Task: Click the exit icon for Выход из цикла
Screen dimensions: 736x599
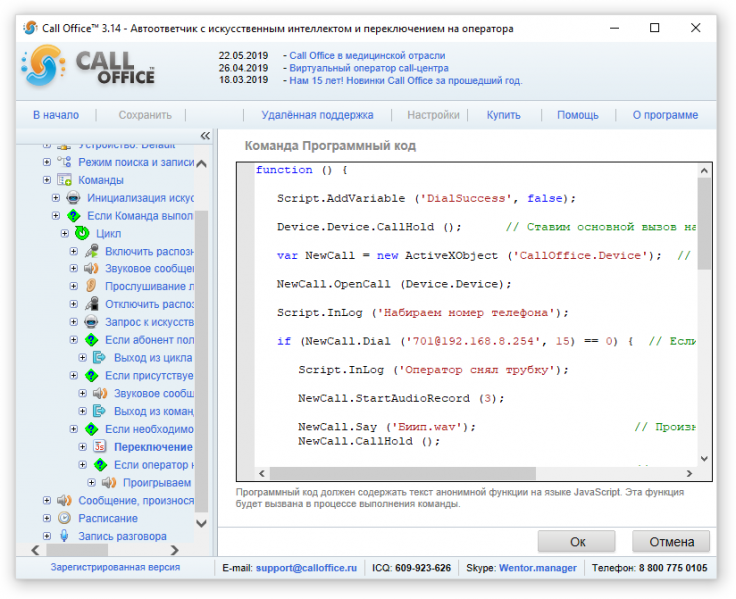Action: [x=100, y=358]
